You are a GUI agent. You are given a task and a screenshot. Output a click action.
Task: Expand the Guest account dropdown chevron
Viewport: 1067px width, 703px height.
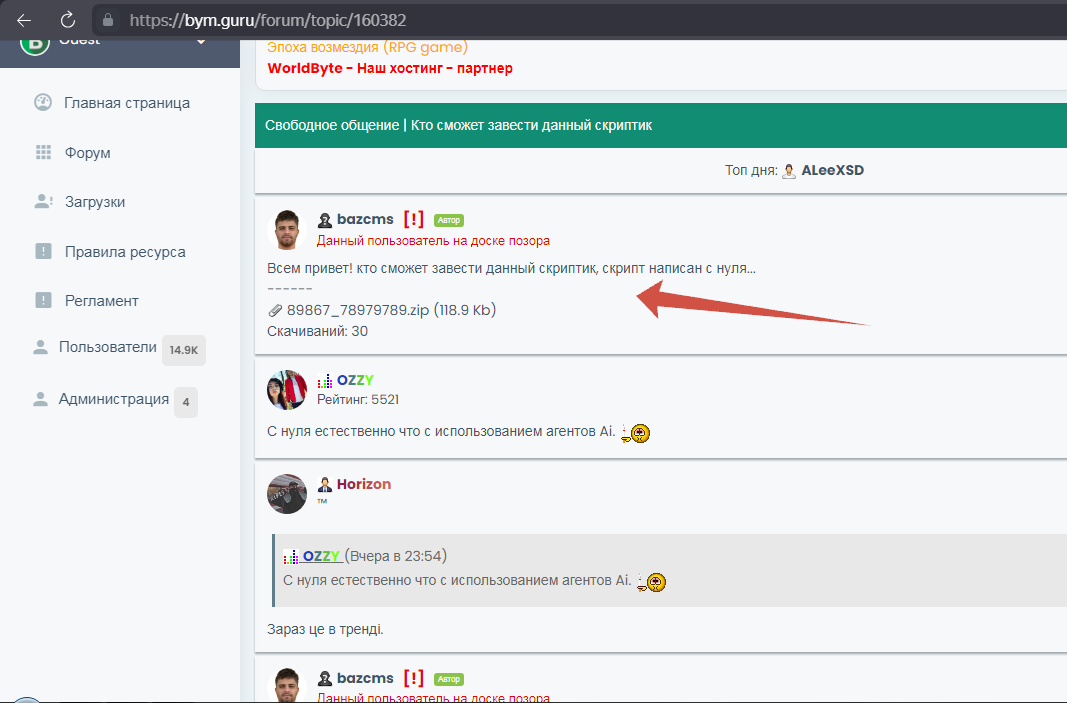click(x=201, y=41)
